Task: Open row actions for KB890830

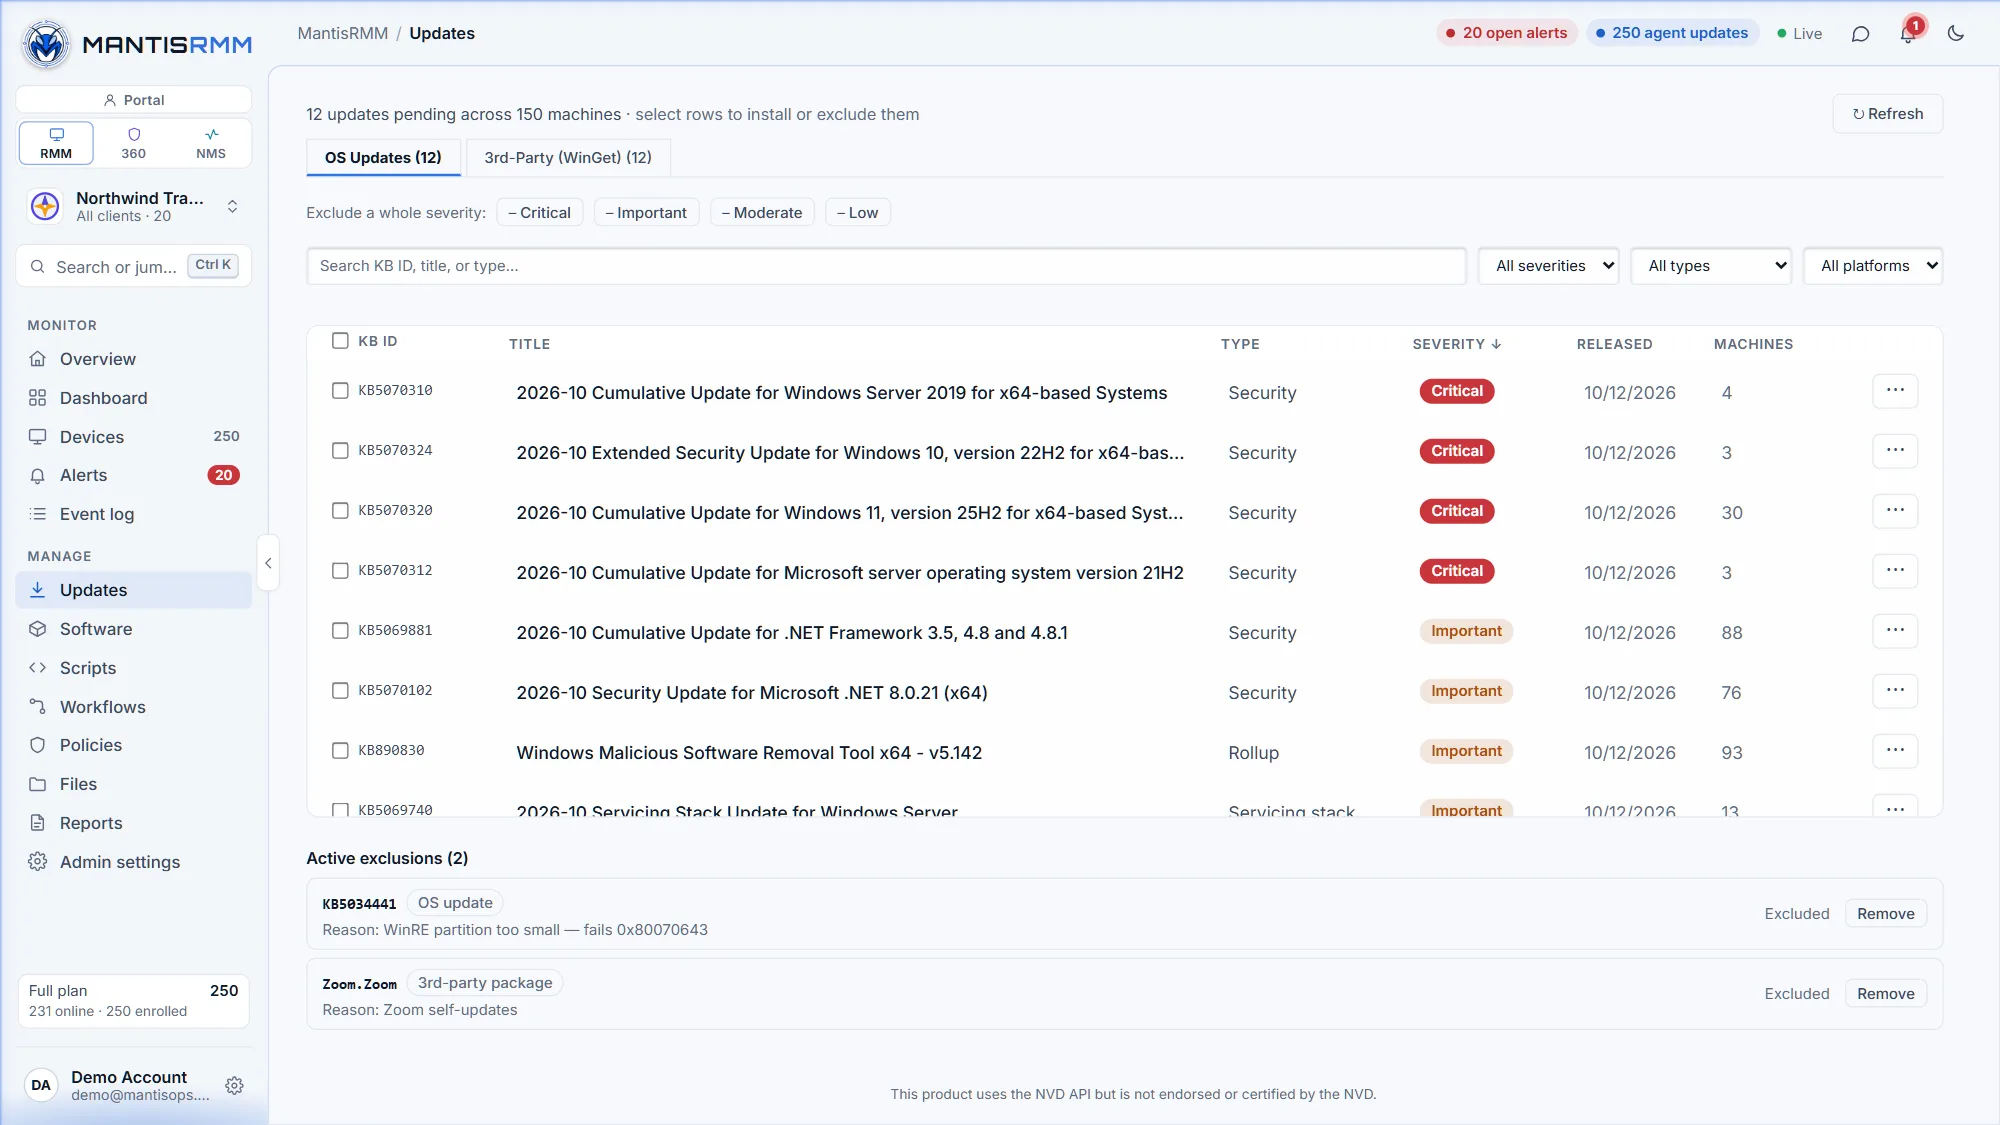Action: pyautogui.click(x=1895, y=751)
